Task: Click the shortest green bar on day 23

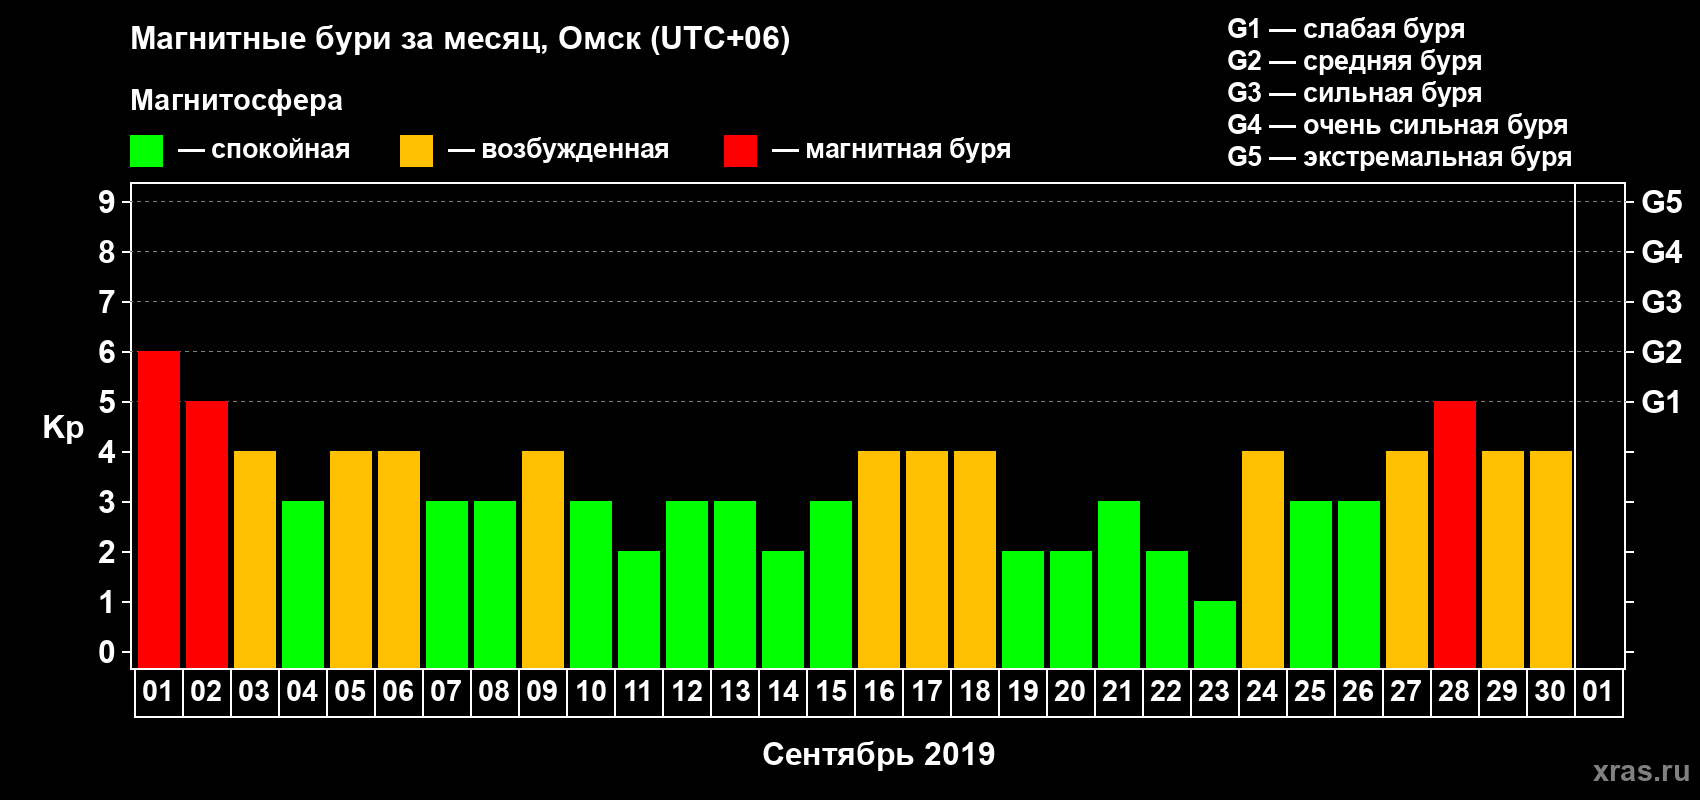Action: coord(1215,635)
